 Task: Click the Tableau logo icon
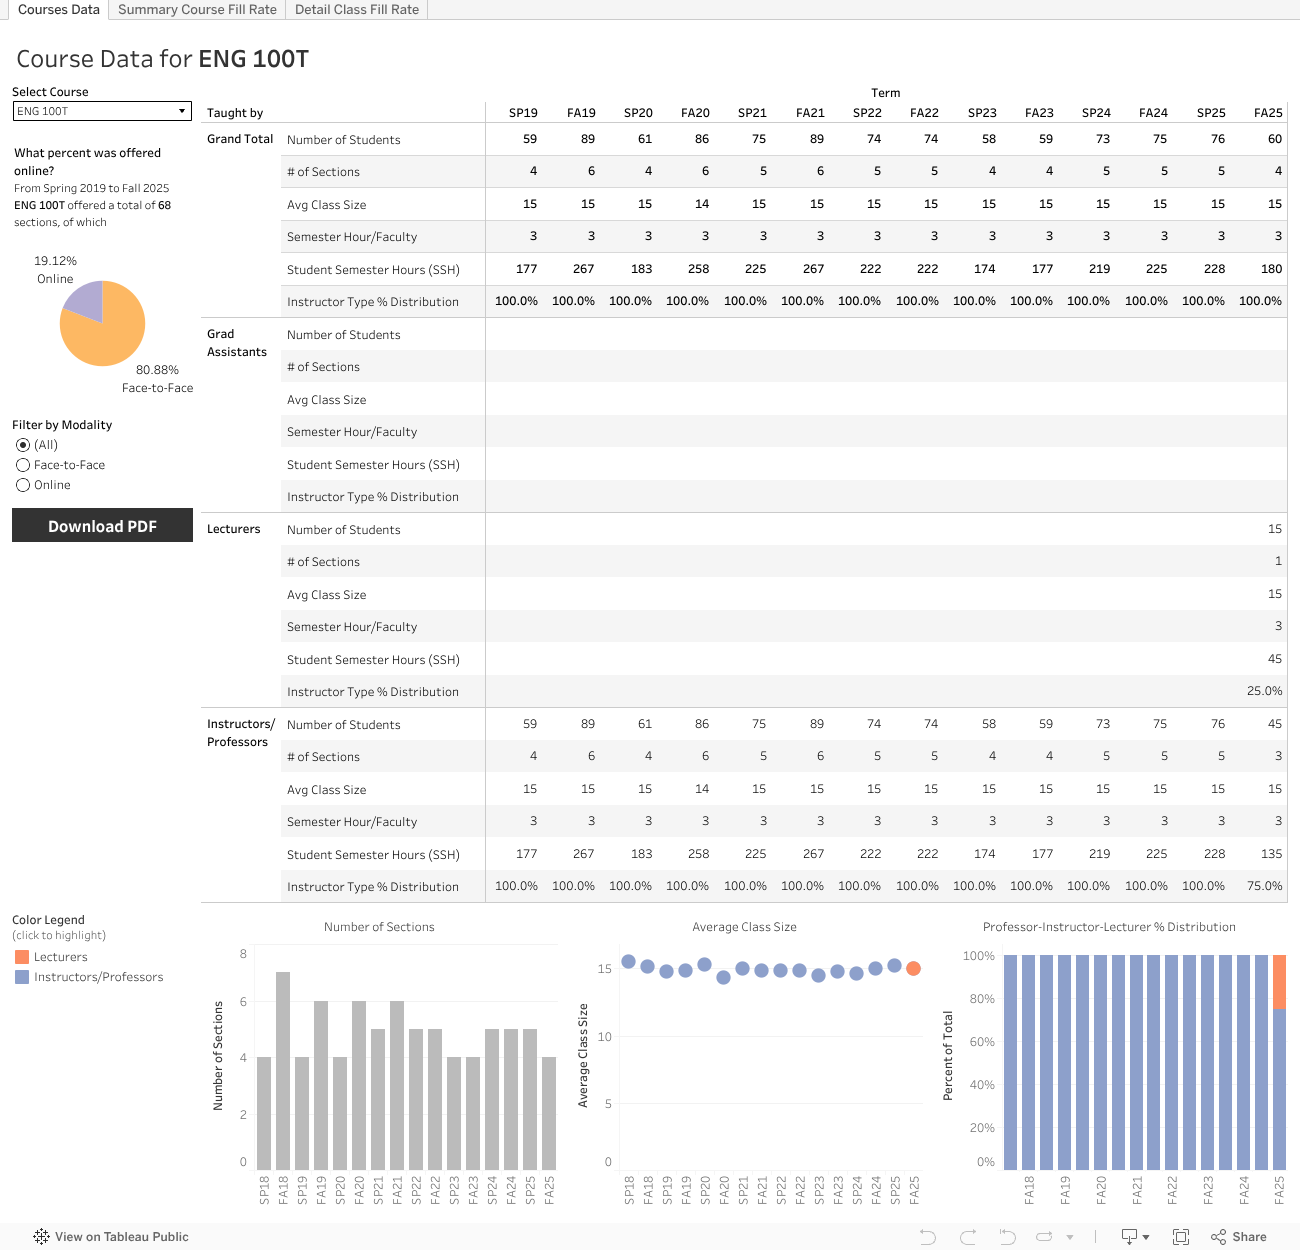41,1237
